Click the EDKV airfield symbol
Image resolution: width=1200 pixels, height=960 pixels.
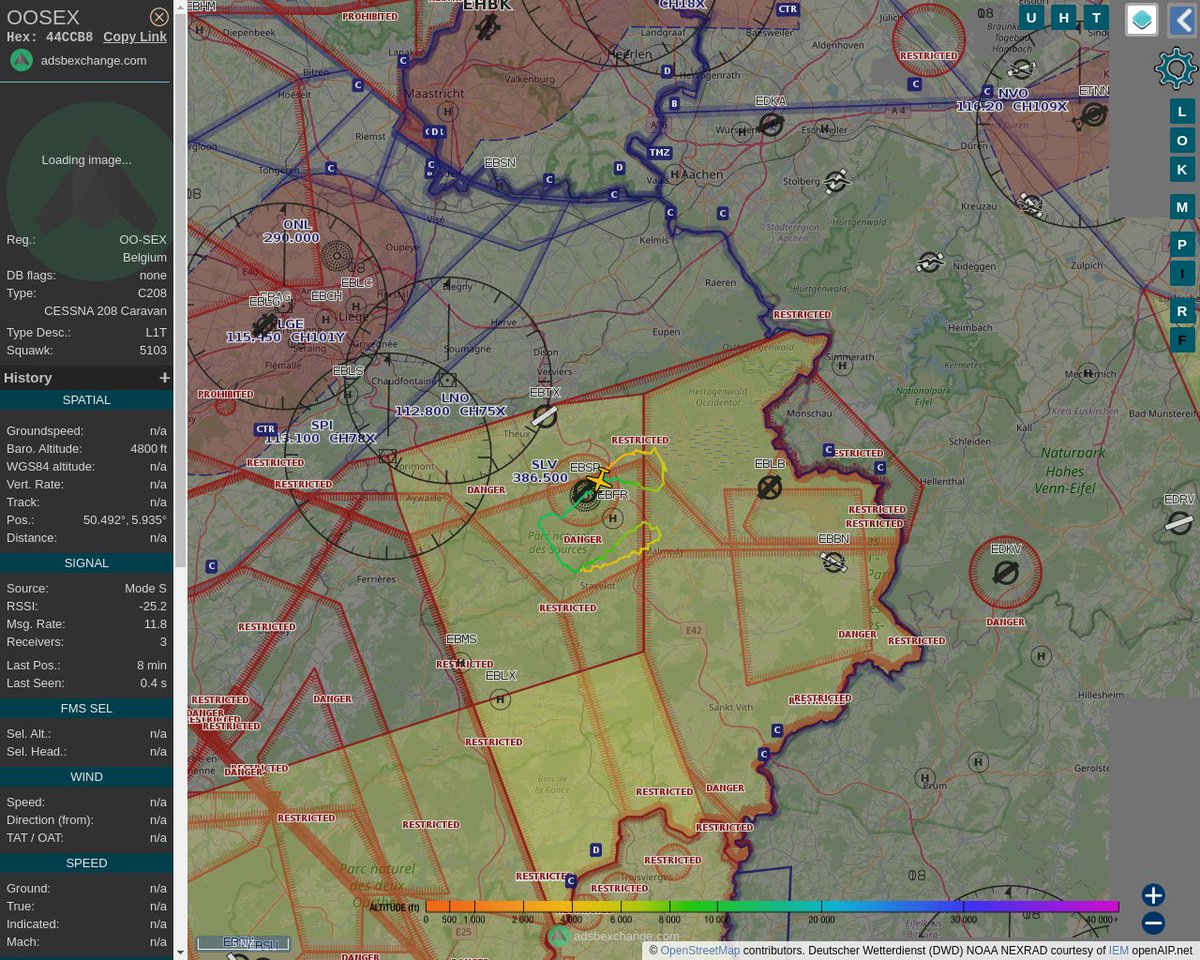(x=1005, y=573)
